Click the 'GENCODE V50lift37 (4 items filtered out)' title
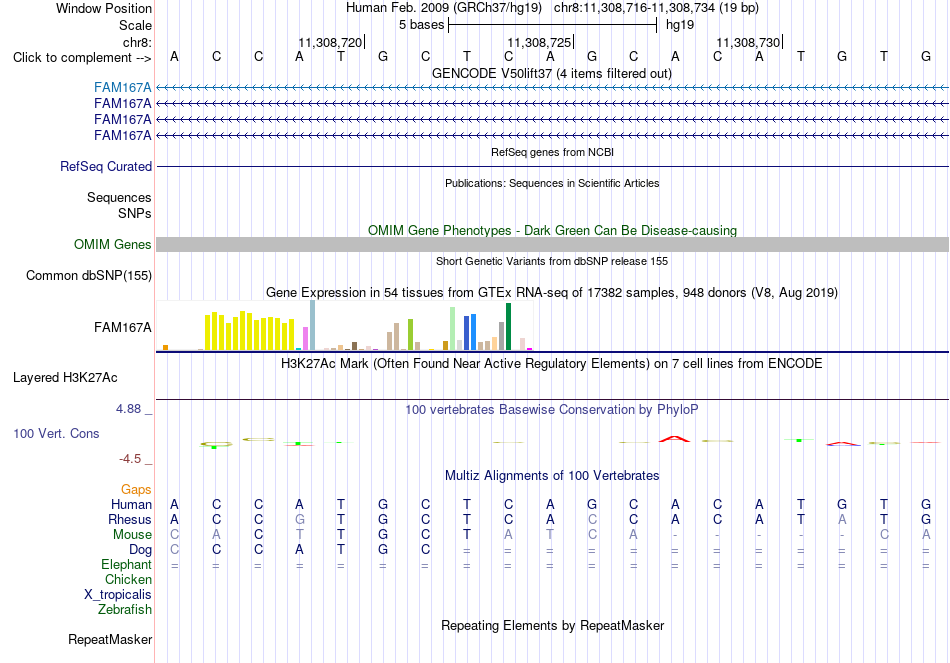This screenshot has width=950, height=663. pyautogui.click(x=552, y=73)
